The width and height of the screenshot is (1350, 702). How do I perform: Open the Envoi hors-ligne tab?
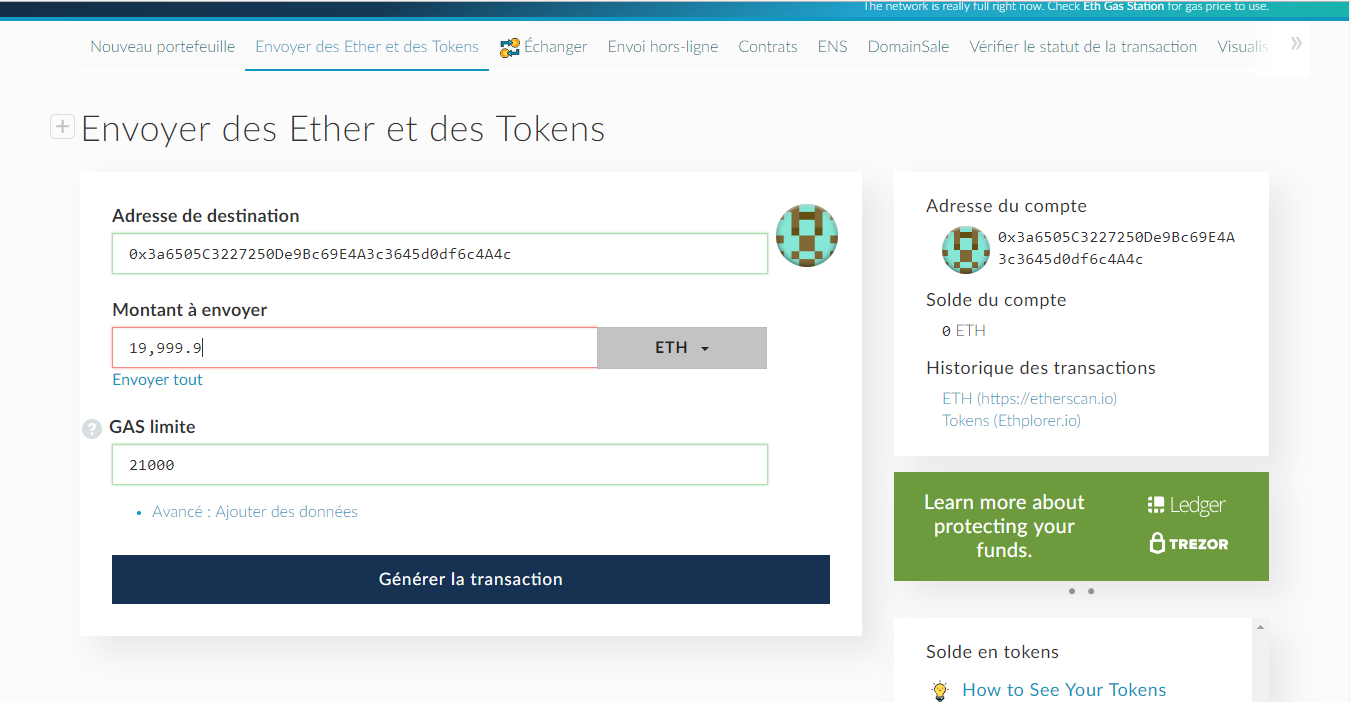663,46
